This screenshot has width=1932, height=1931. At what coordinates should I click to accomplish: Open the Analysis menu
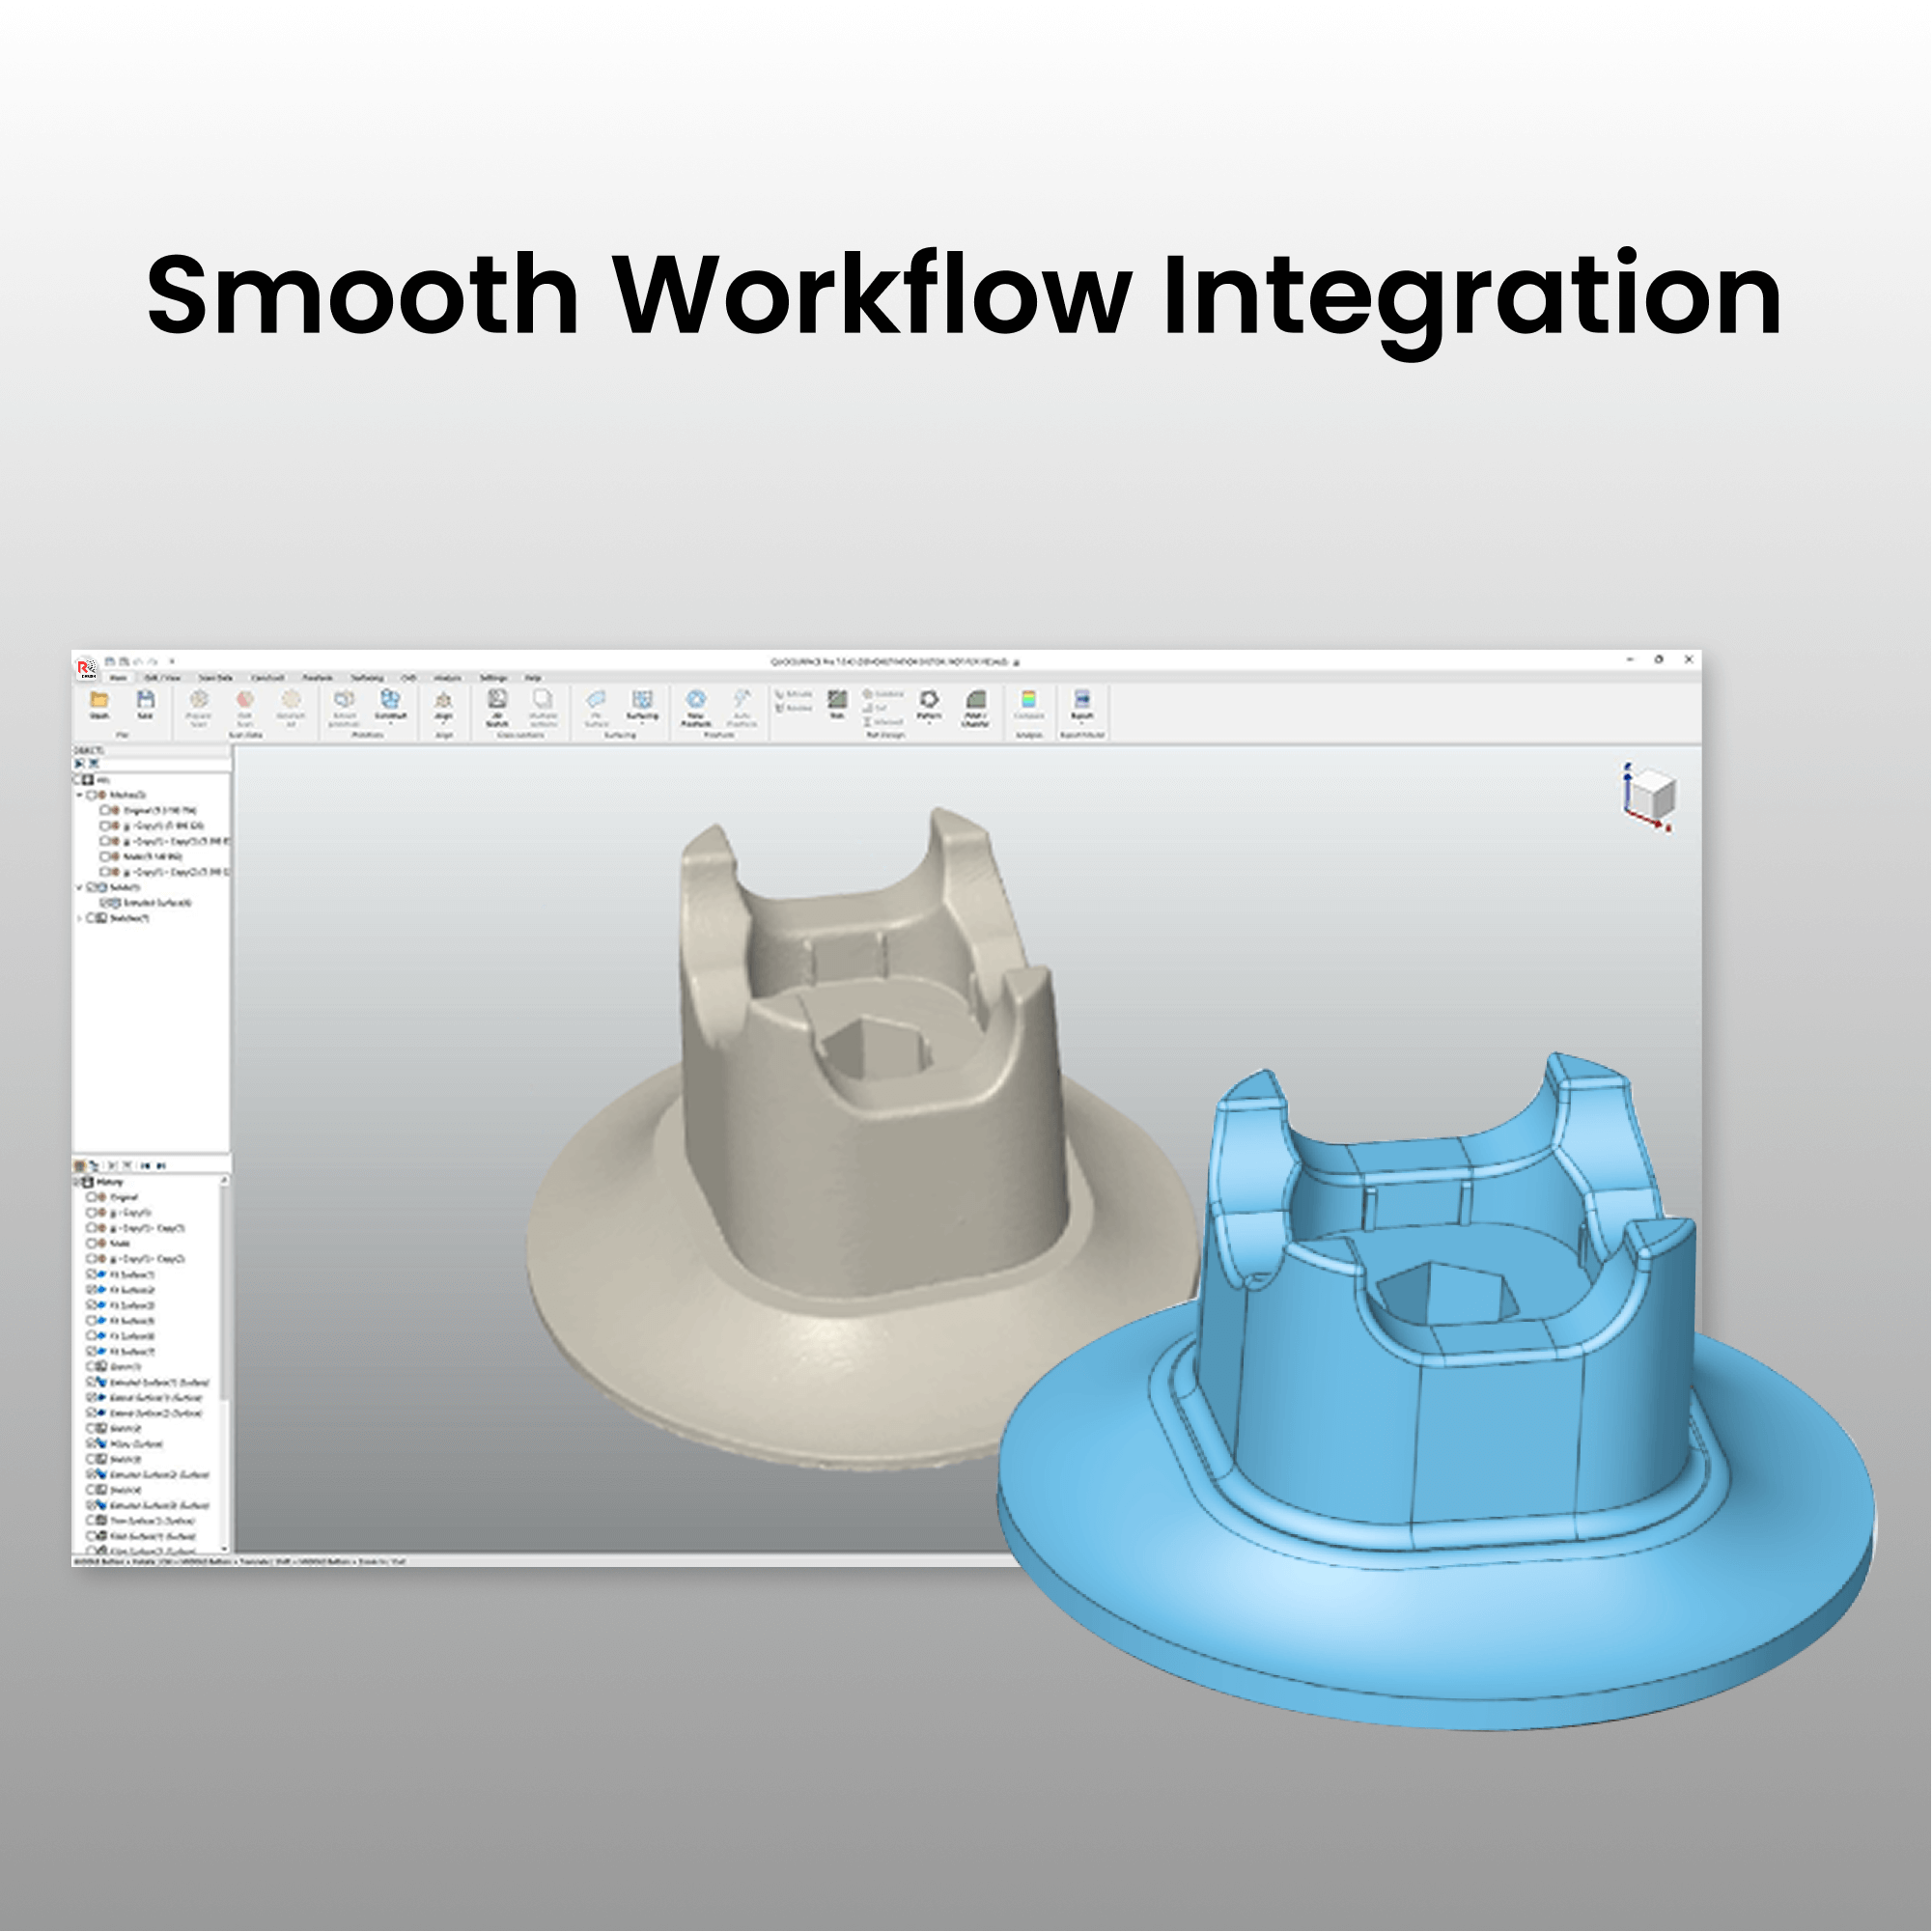point(447,679)
